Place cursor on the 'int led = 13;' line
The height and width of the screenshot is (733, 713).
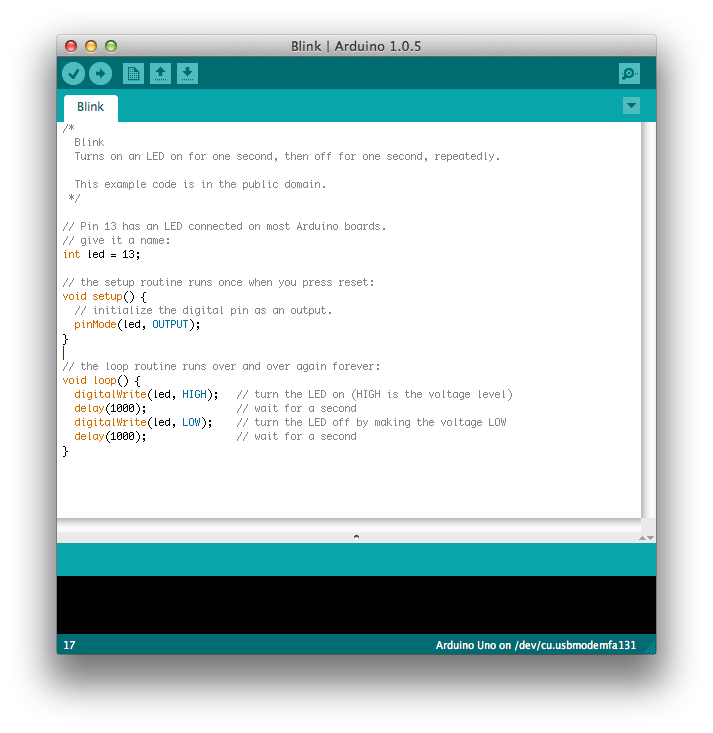click(x=102, y=254)
